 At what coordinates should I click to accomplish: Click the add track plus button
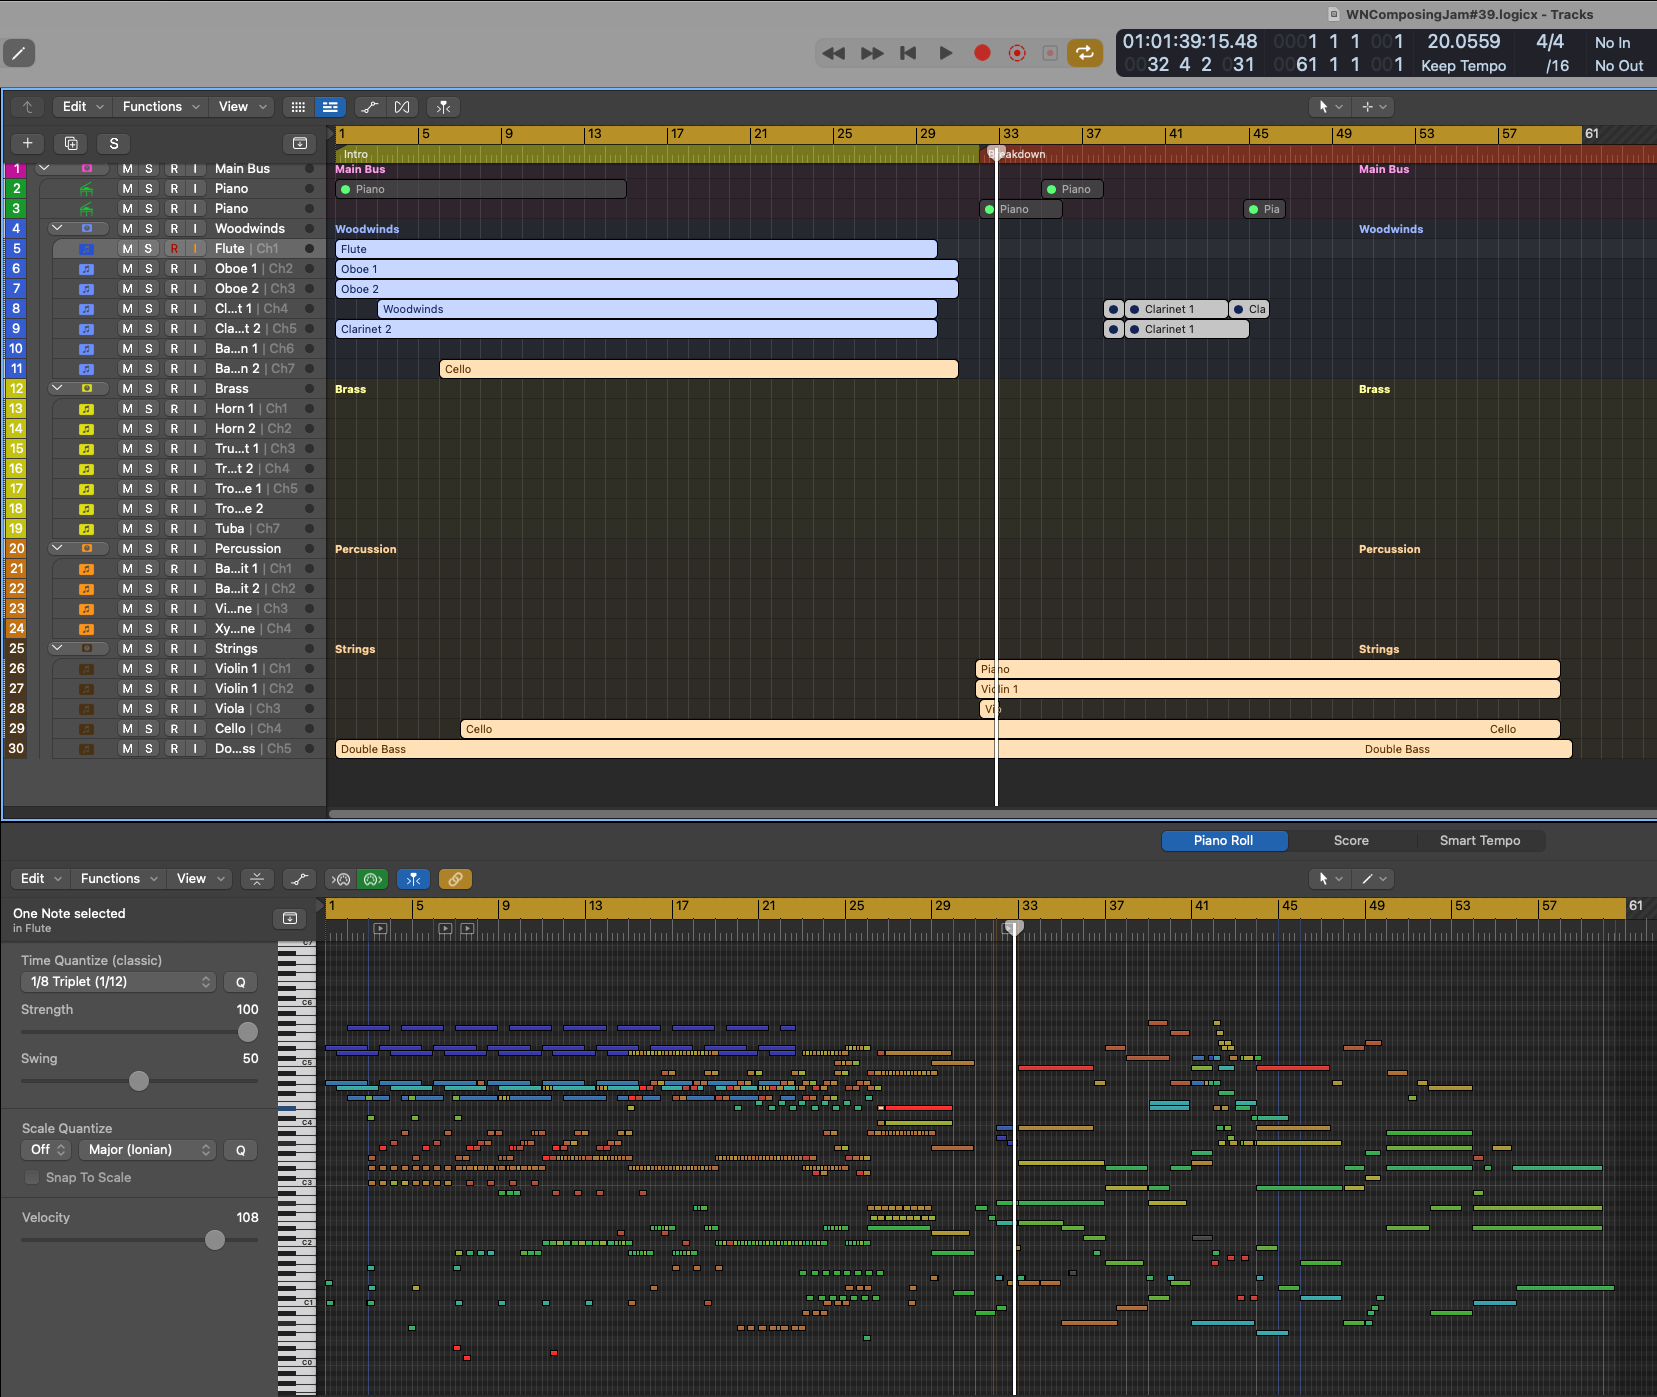[28, 143]
